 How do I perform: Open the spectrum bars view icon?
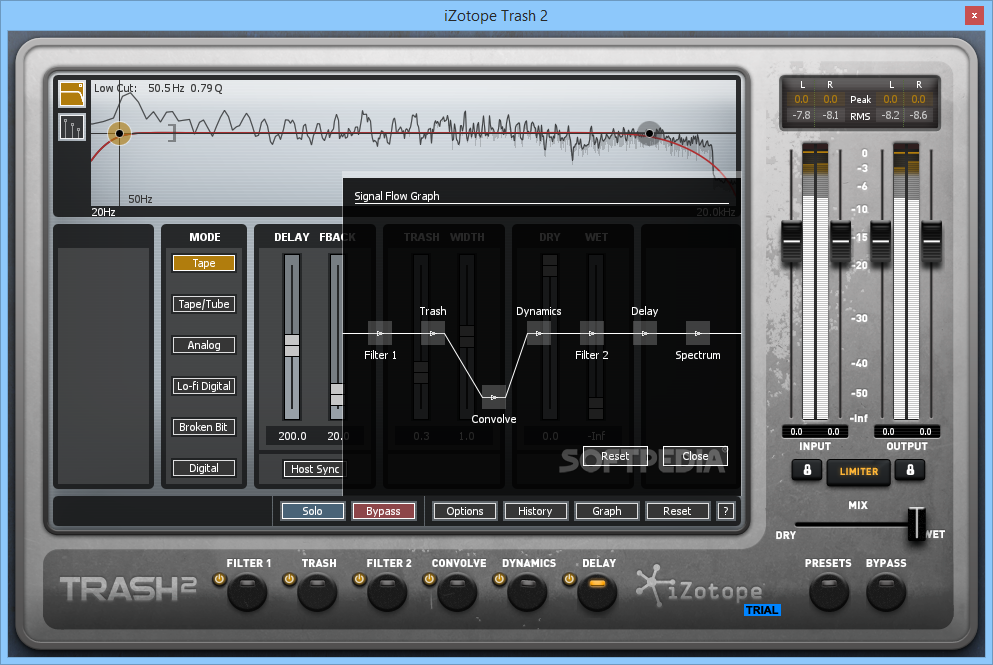(72, 127)
